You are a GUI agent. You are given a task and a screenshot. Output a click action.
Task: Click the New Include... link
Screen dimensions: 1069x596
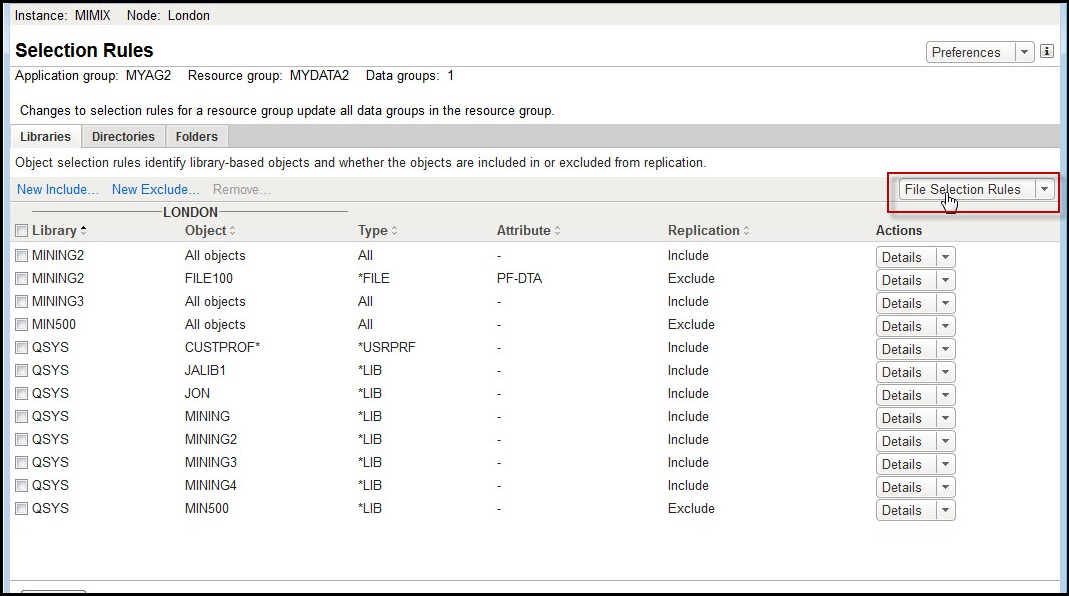click(58, 189)
